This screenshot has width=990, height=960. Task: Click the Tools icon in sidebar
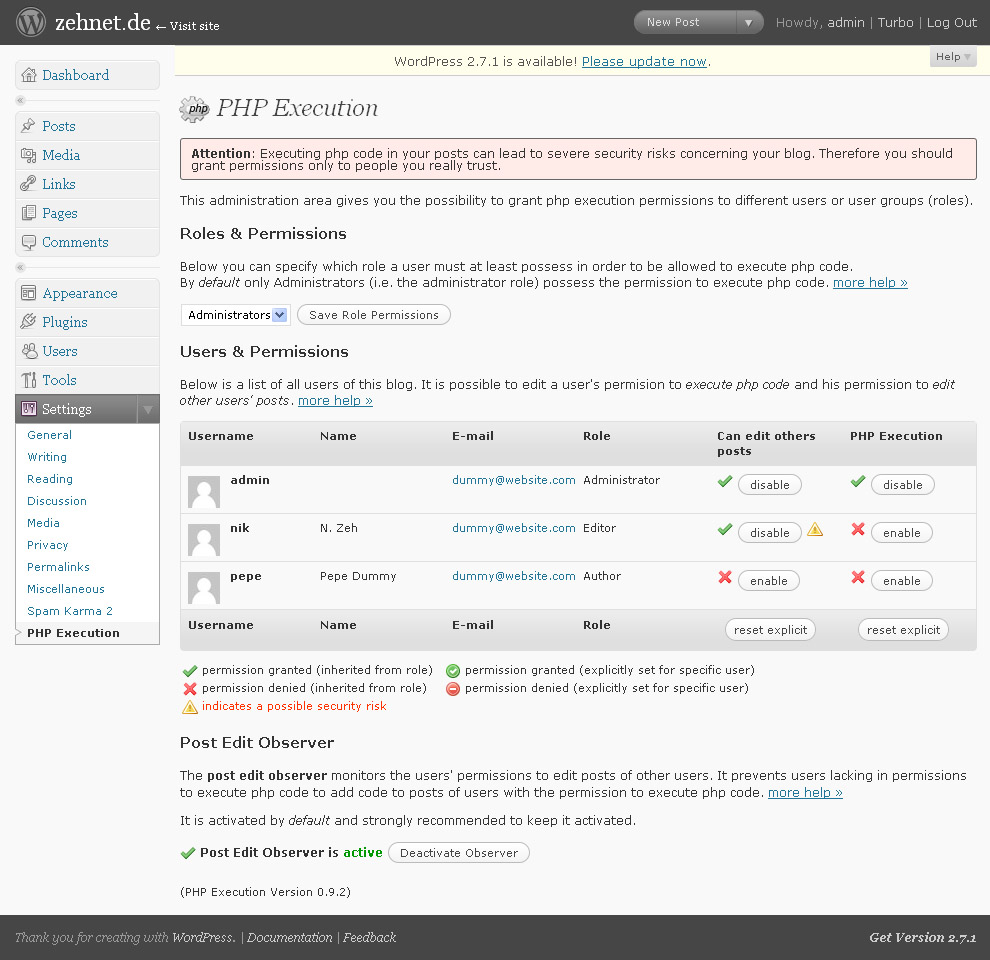28,380
